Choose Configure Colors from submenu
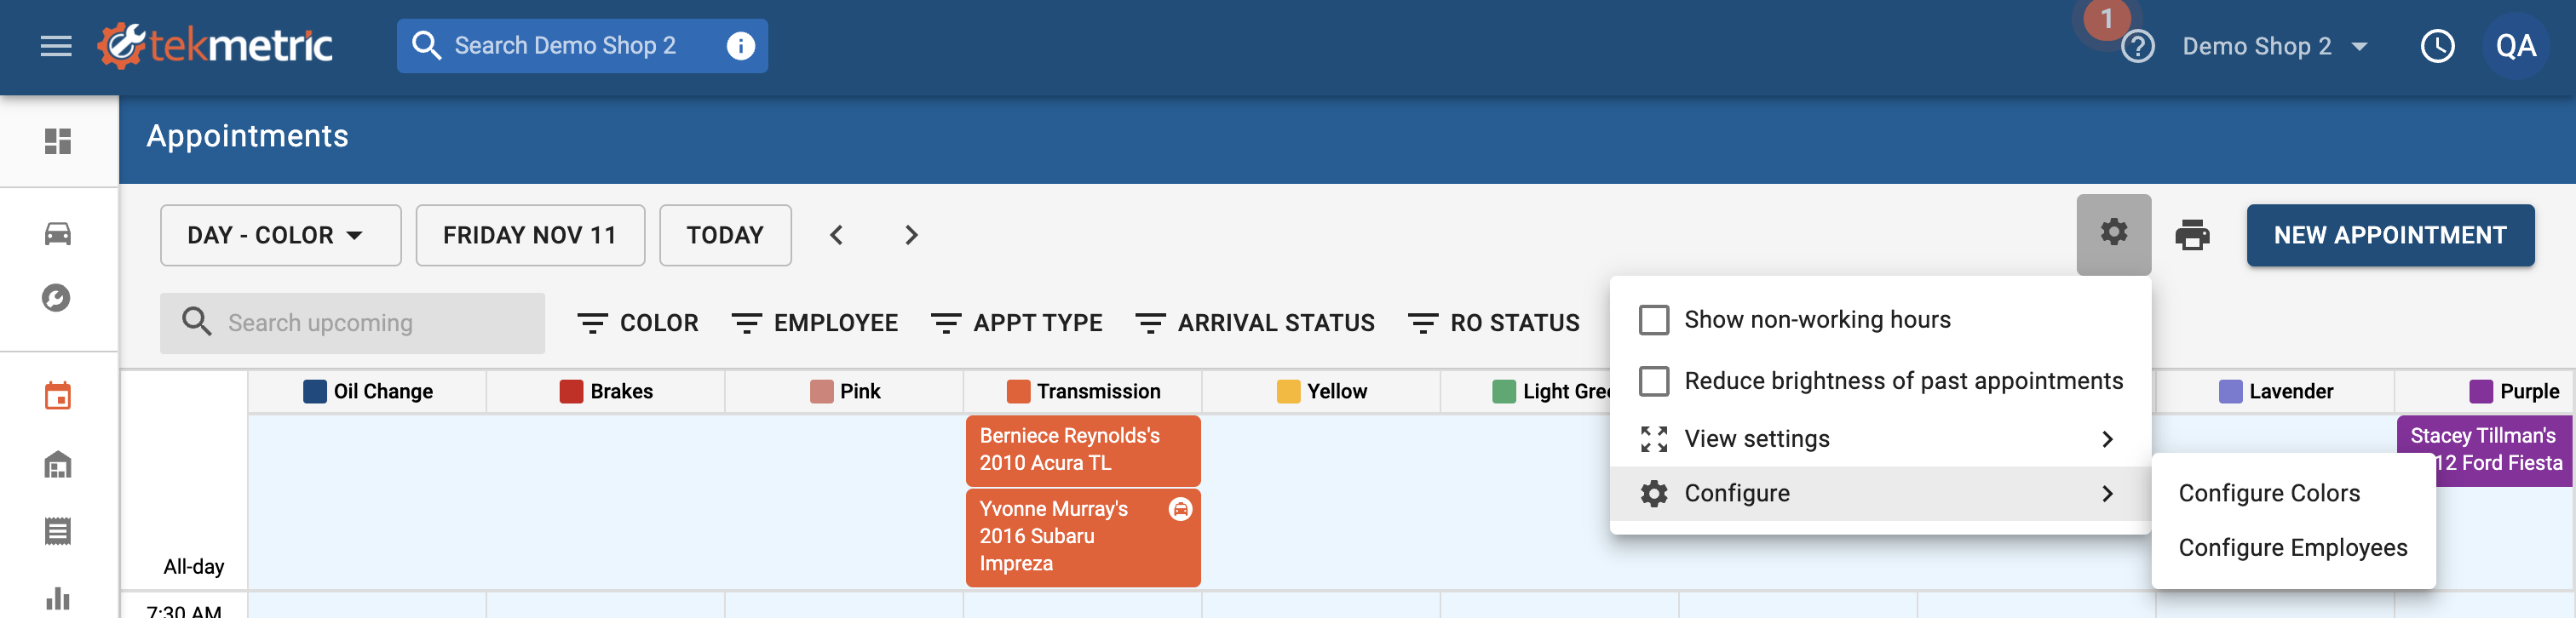The image size is (2576, 618). (2268, 493)
